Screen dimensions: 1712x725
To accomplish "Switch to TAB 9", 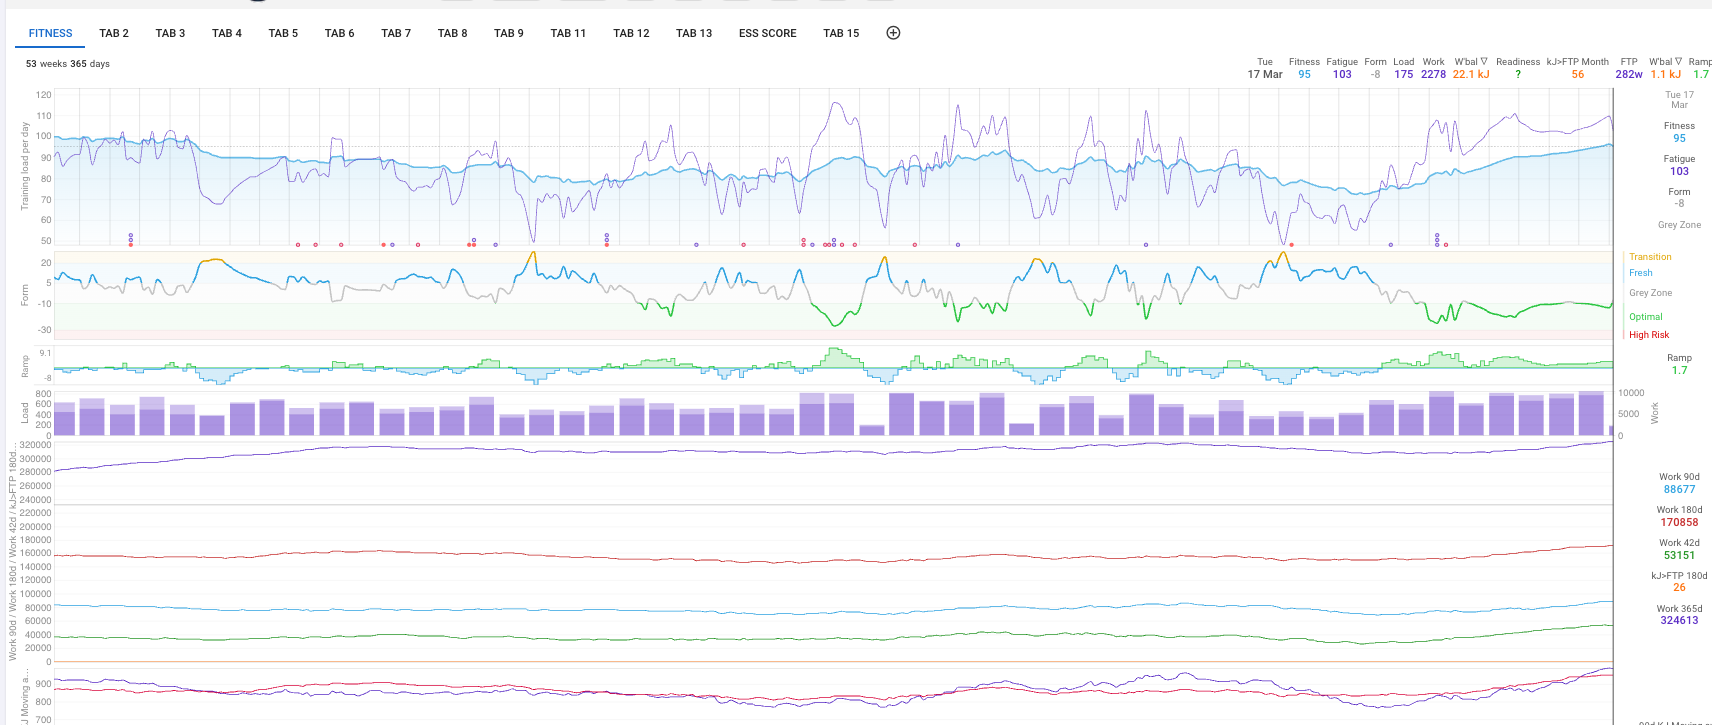I will coord(508,33).
